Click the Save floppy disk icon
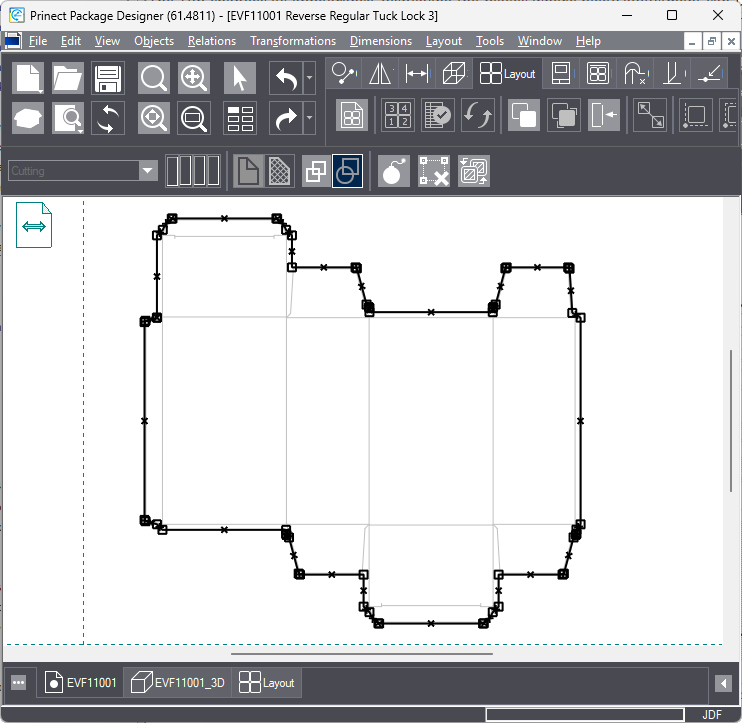This screenshot has width=742, height=723. 108,78
